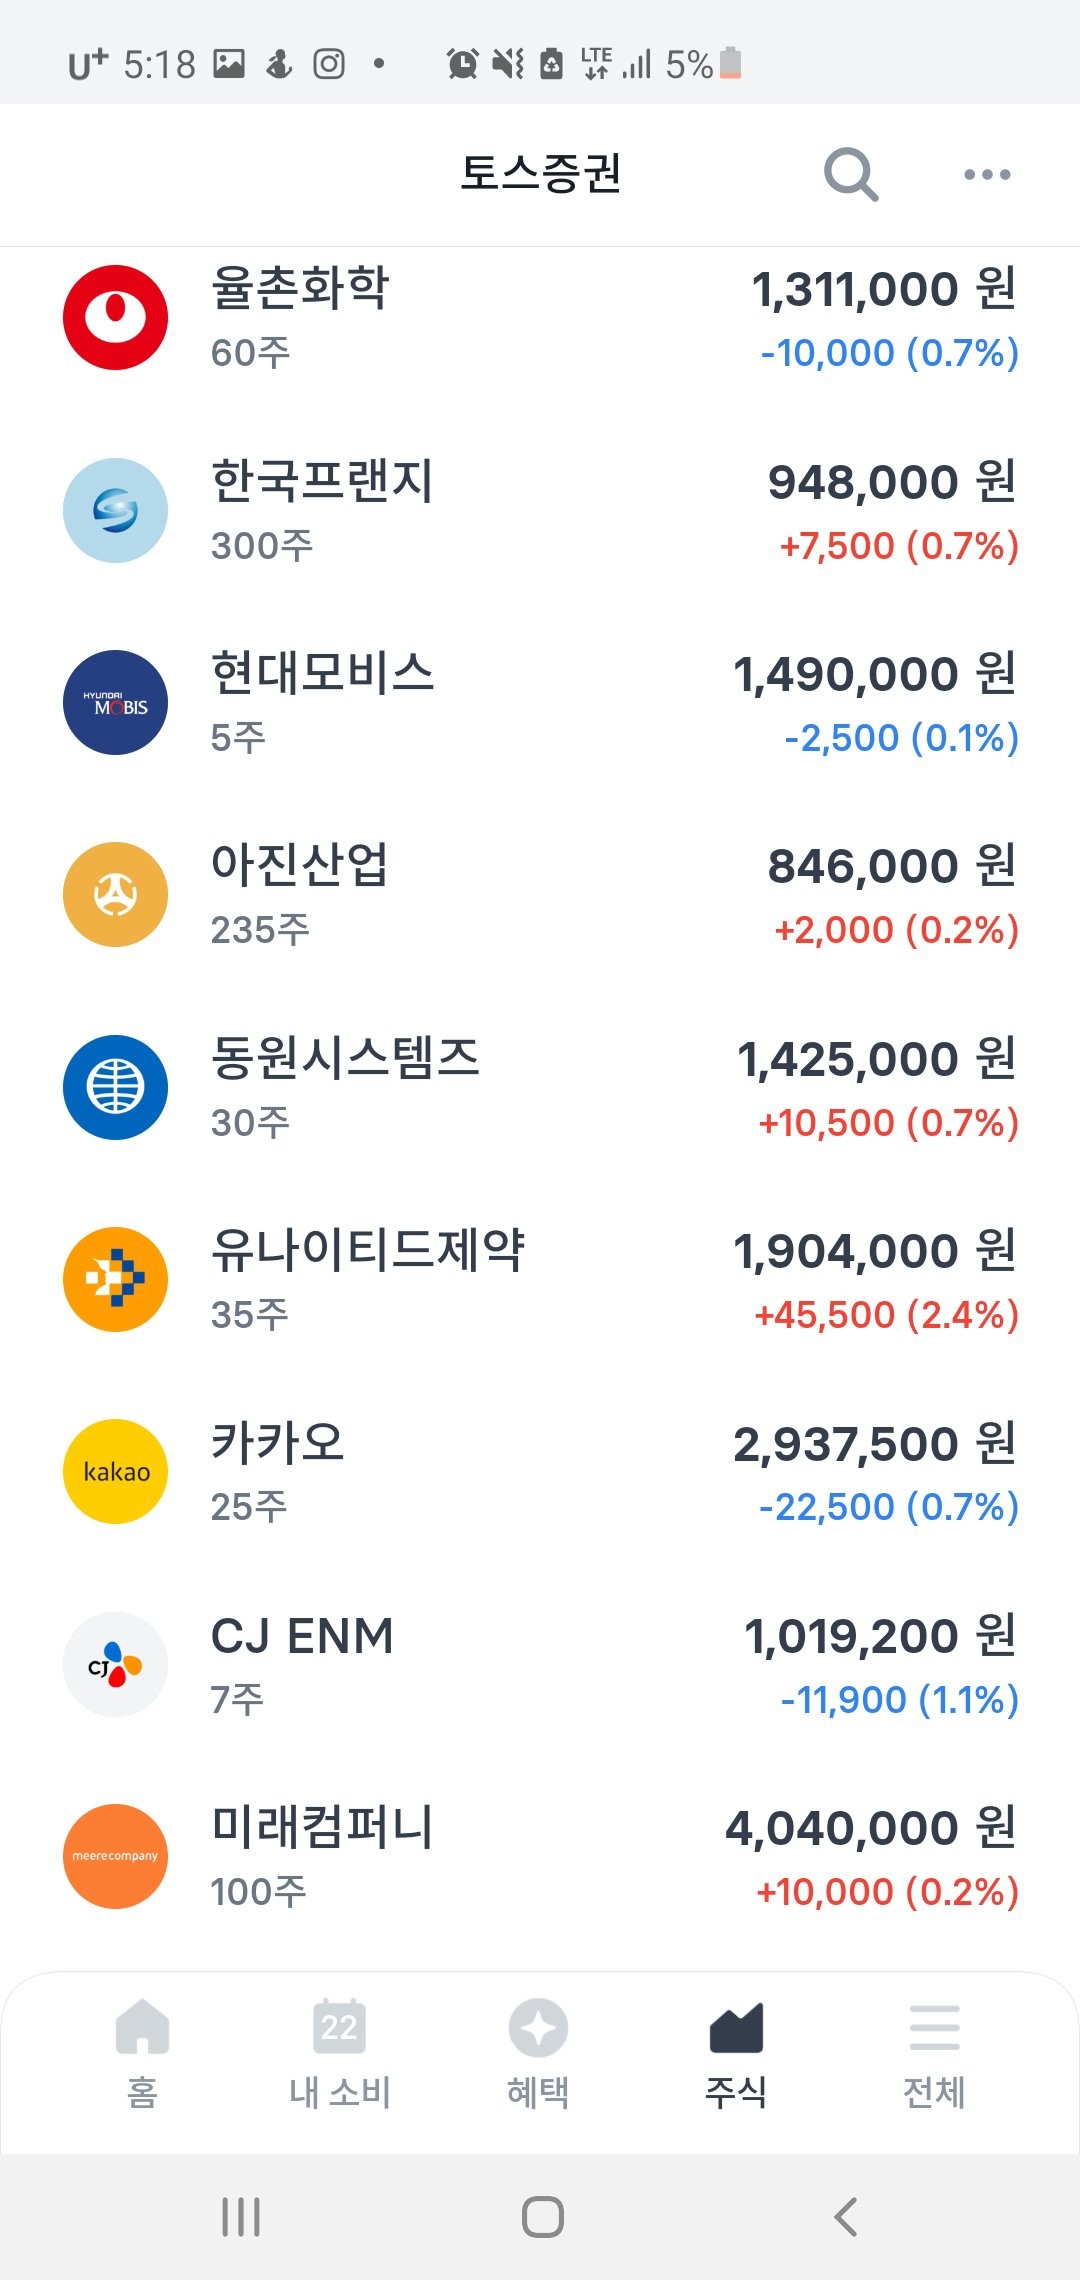Open the three-dot more options menu
Screen dimensions: 1080x2280
[x=987, y=175]
